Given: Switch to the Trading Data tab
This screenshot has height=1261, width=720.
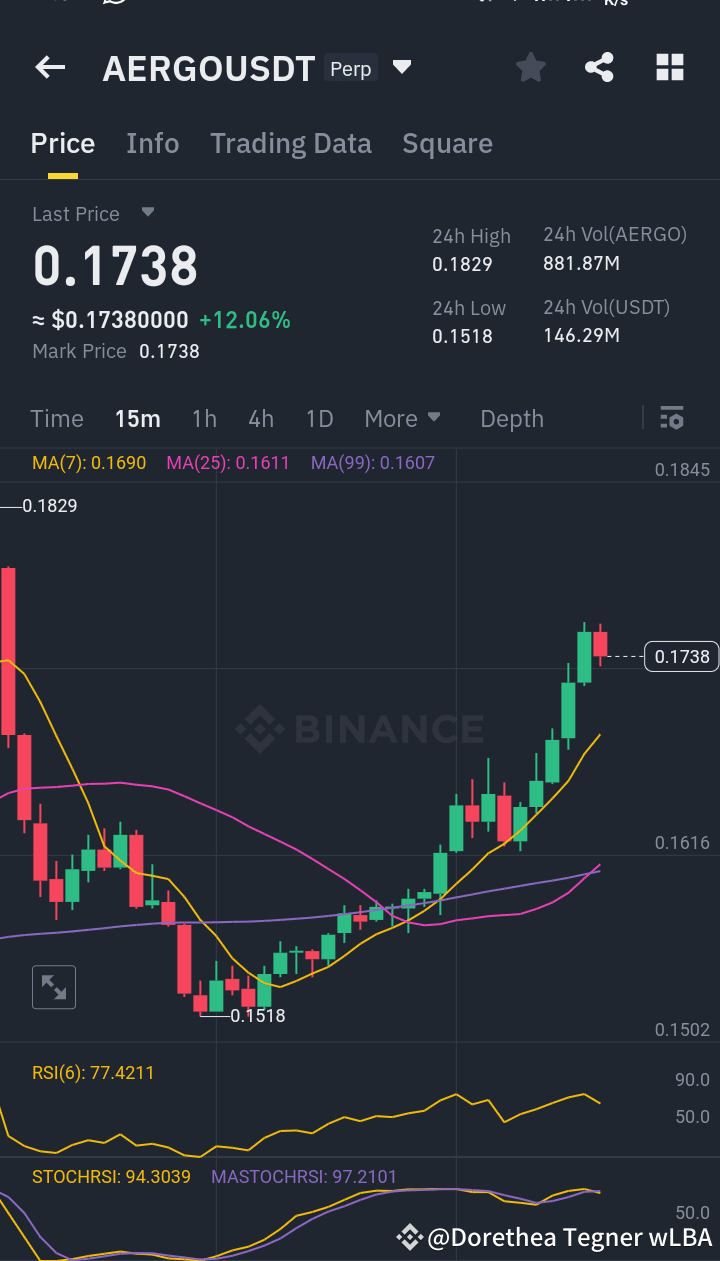Looking at the screenshot, I should (x=290, y=143).
